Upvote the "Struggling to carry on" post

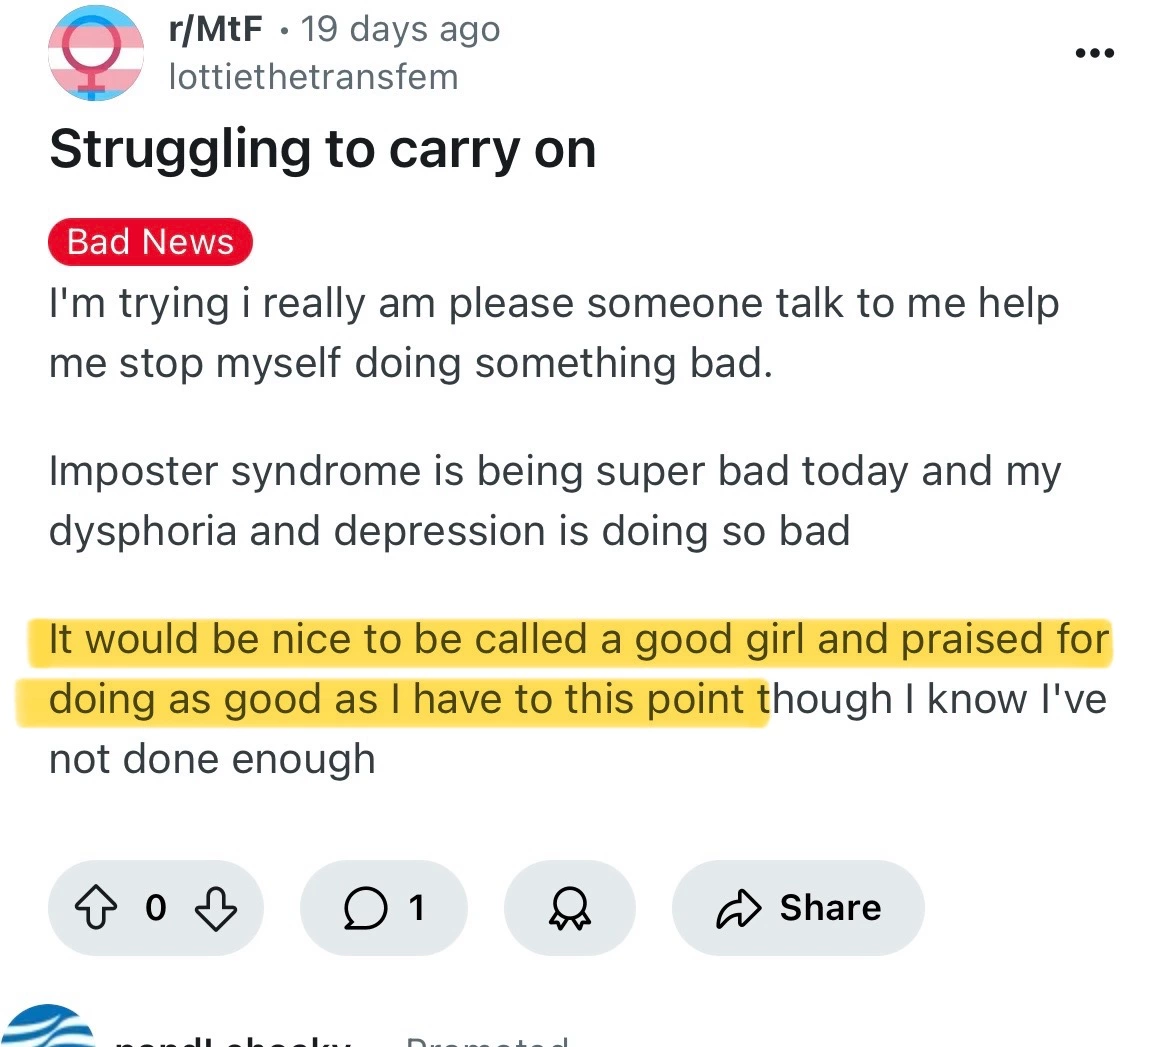coord(95,908)
